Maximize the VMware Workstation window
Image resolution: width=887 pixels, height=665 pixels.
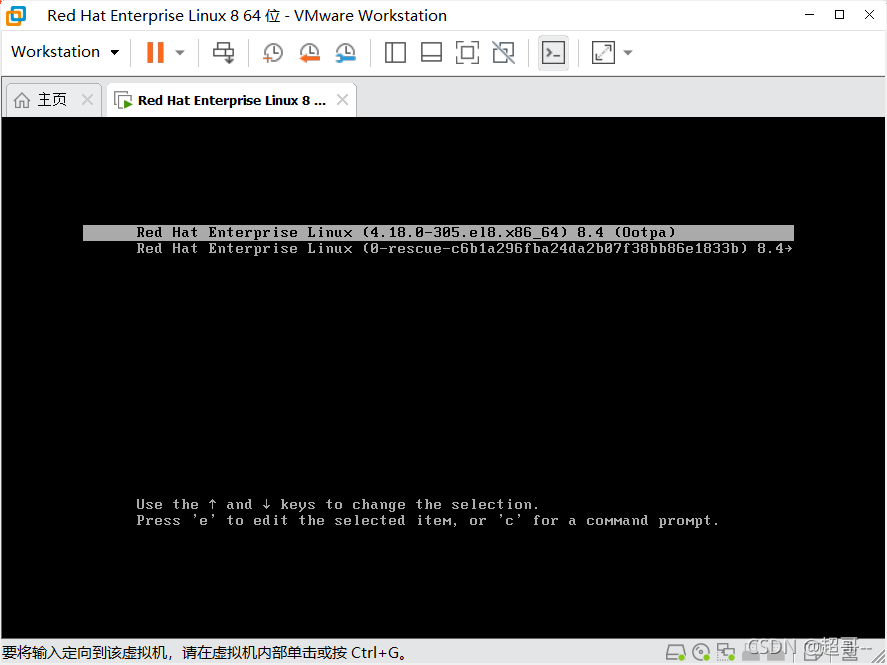pyautogui.click(x=839, y=15)
